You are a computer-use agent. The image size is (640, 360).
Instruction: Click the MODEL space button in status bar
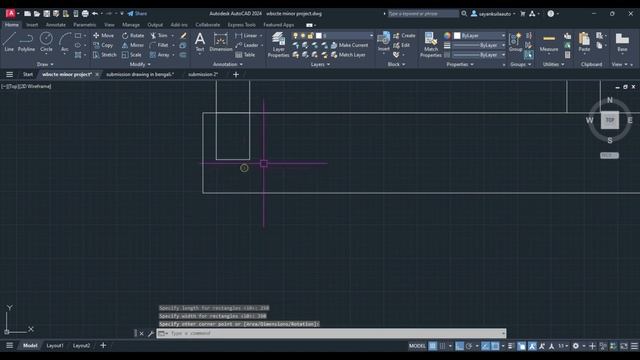click(x=417, y=346)
